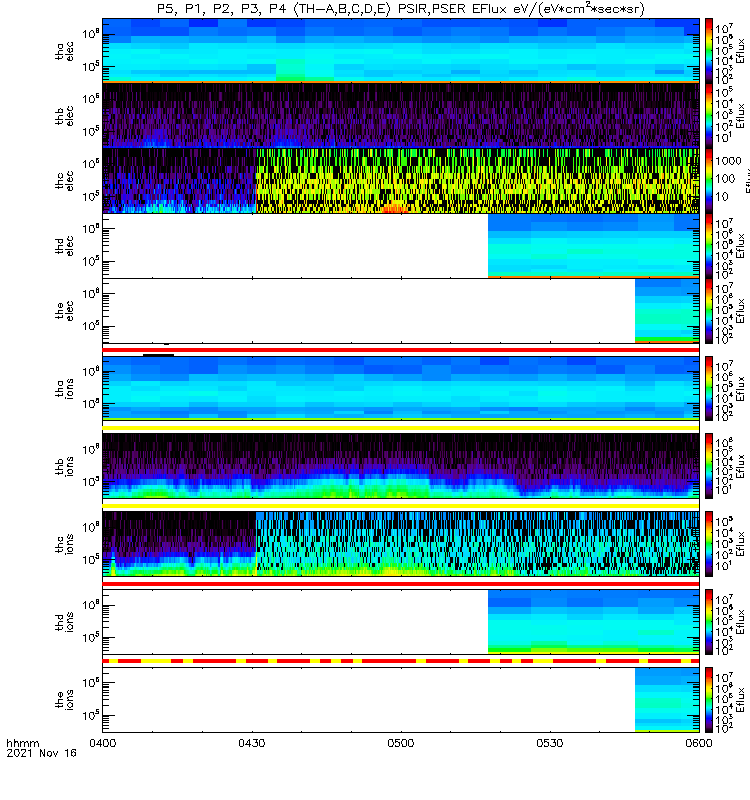Select the 'thd elec' axis label

click(64, 246)
